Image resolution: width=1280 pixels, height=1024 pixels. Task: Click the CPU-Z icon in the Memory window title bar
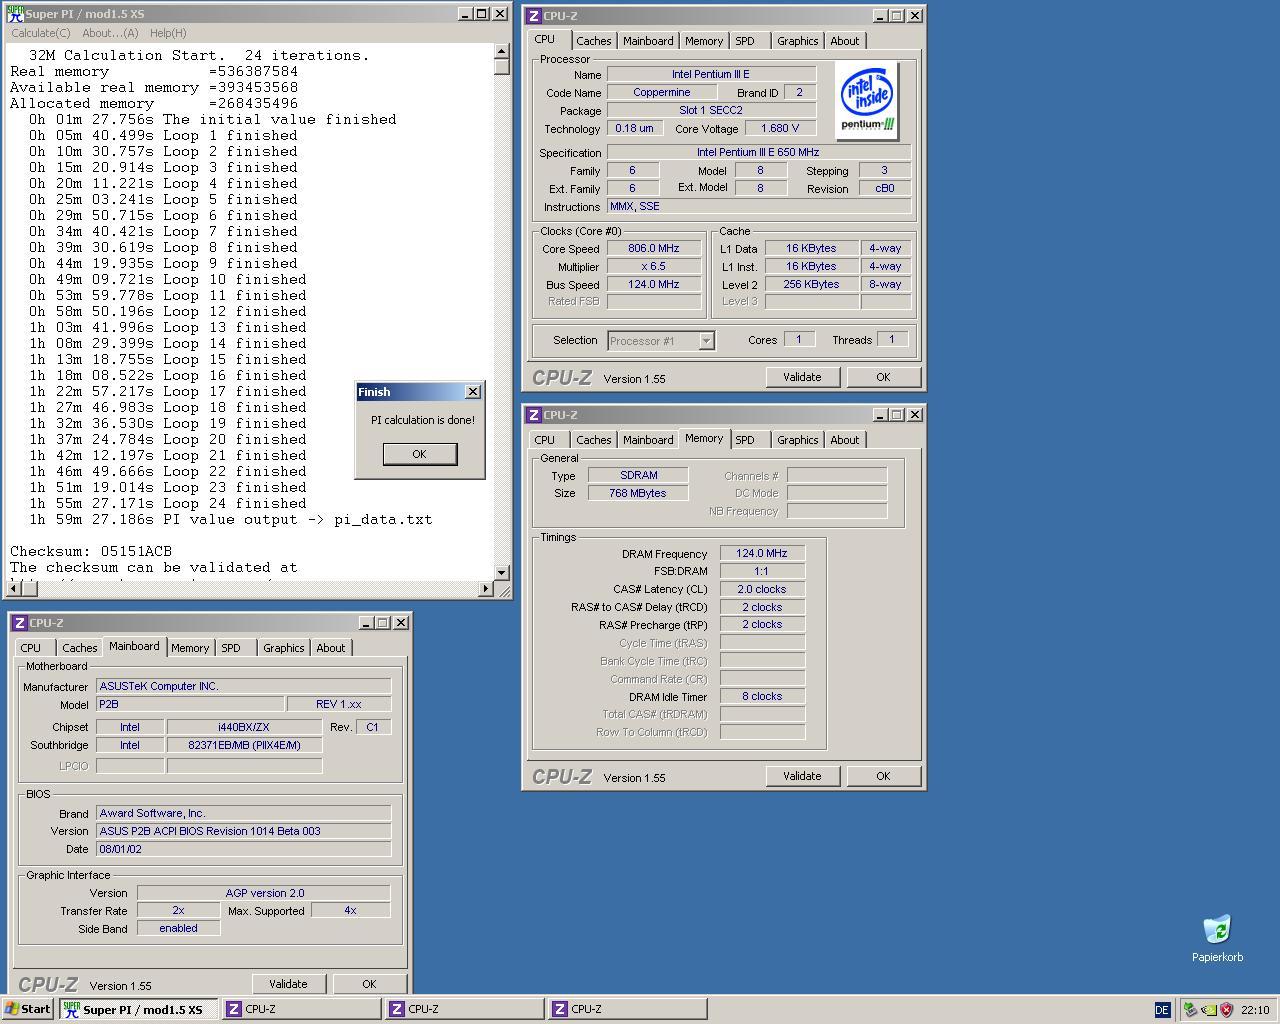click(534, 415)
